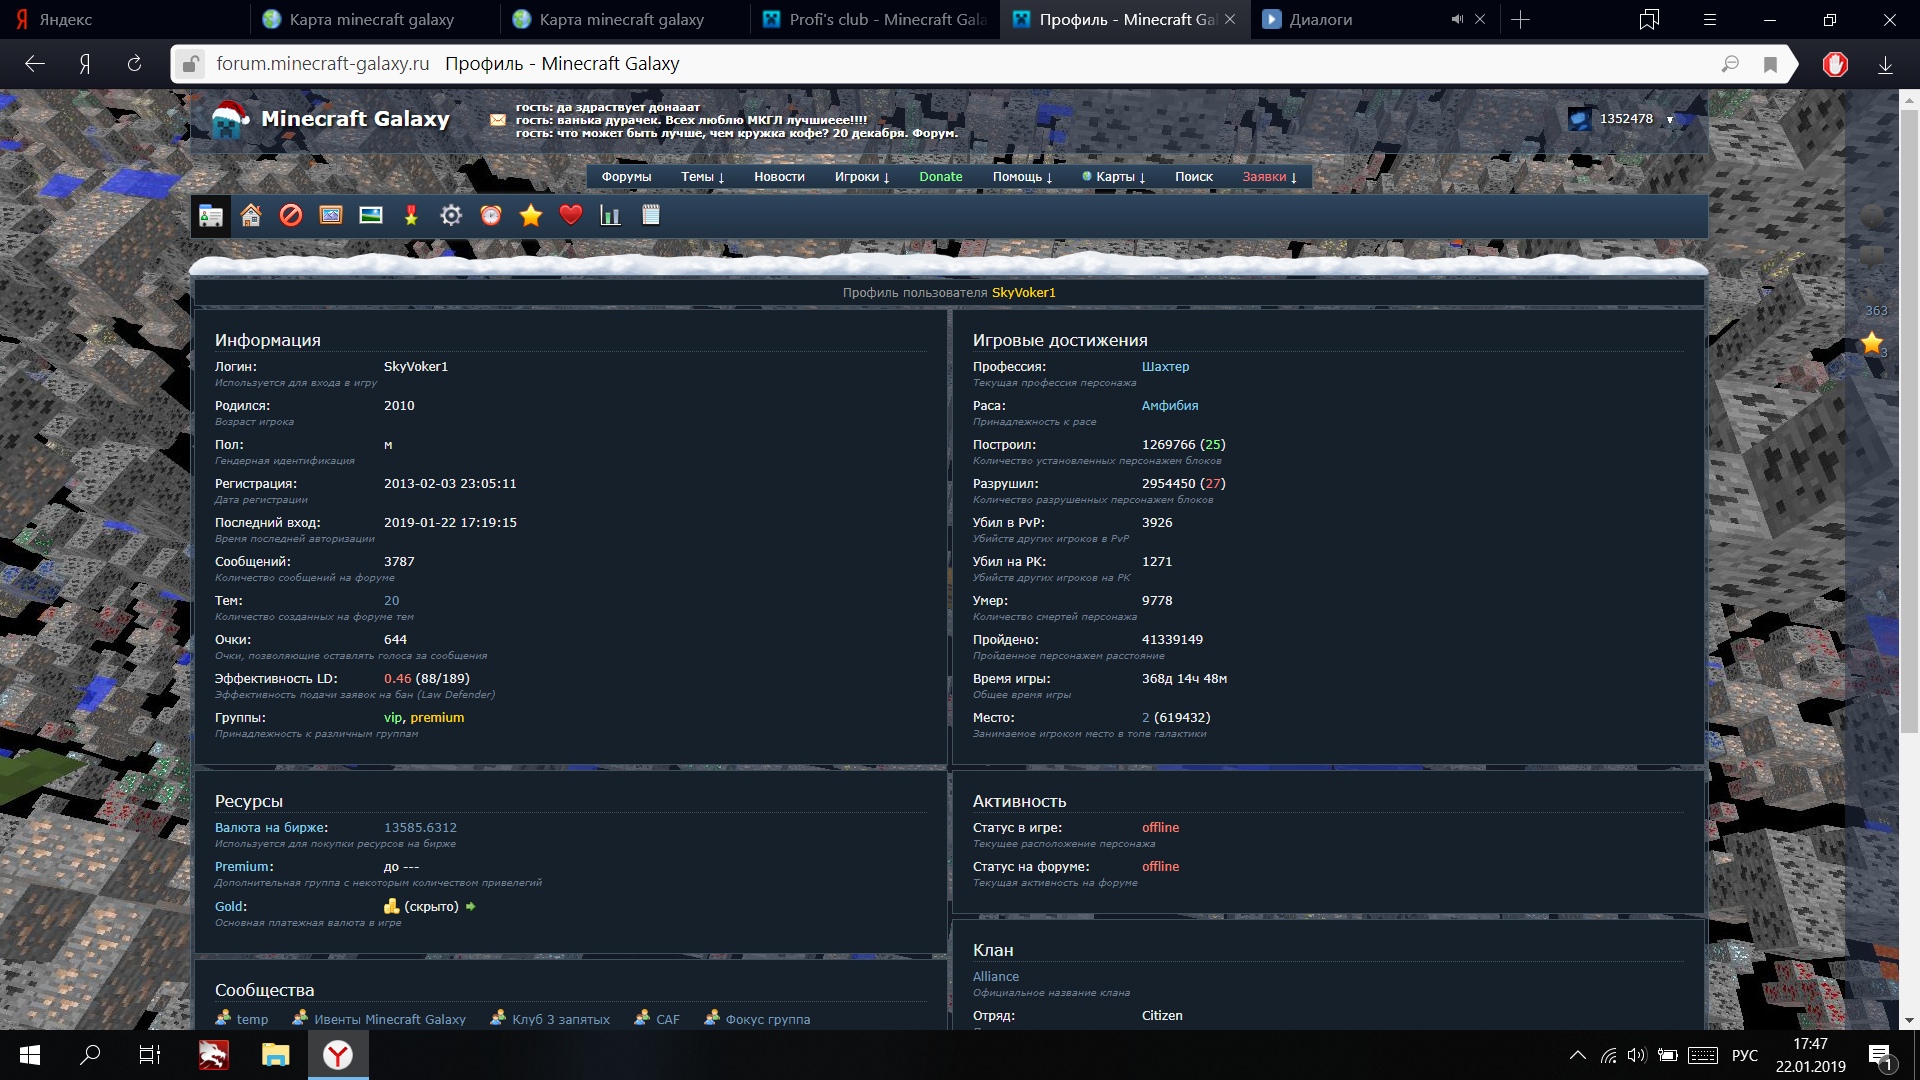This screenshot has height=1080, width=1920.
Task: Open browser downloads arrow icon
Action: pyautogui.click(x=1885, y=65)
